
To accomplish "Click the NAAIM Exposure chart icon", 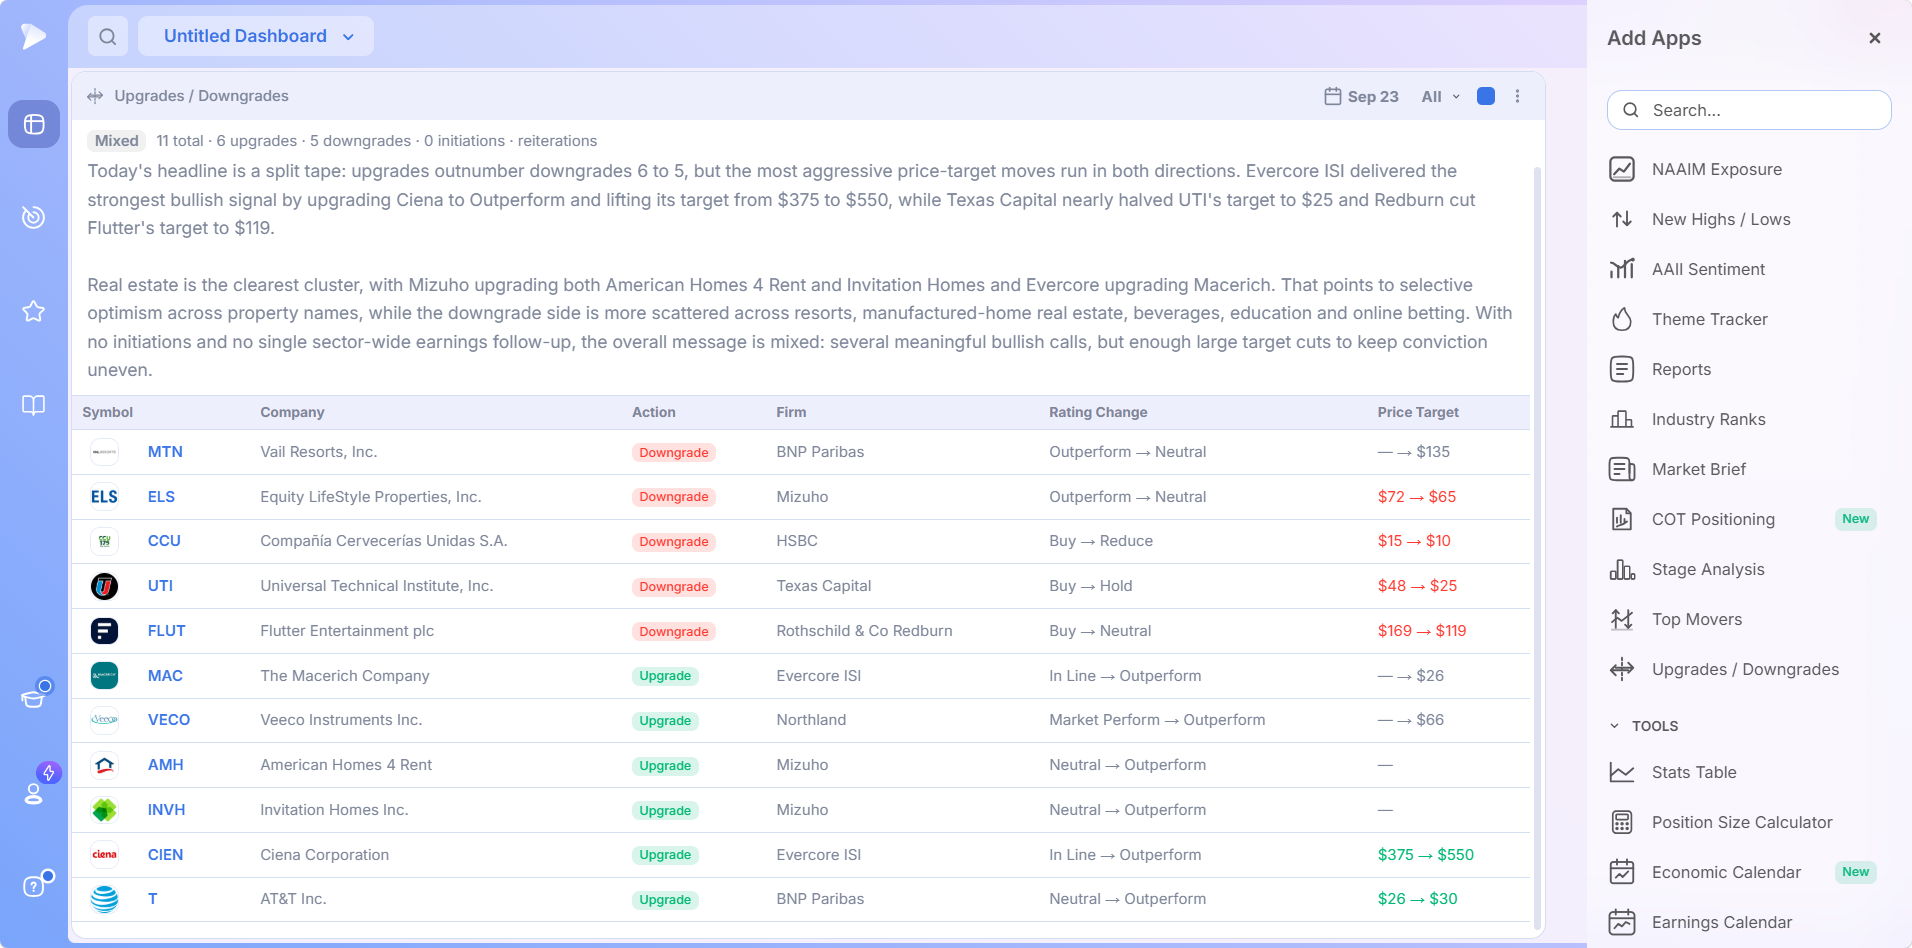I will coord(1622,169).
